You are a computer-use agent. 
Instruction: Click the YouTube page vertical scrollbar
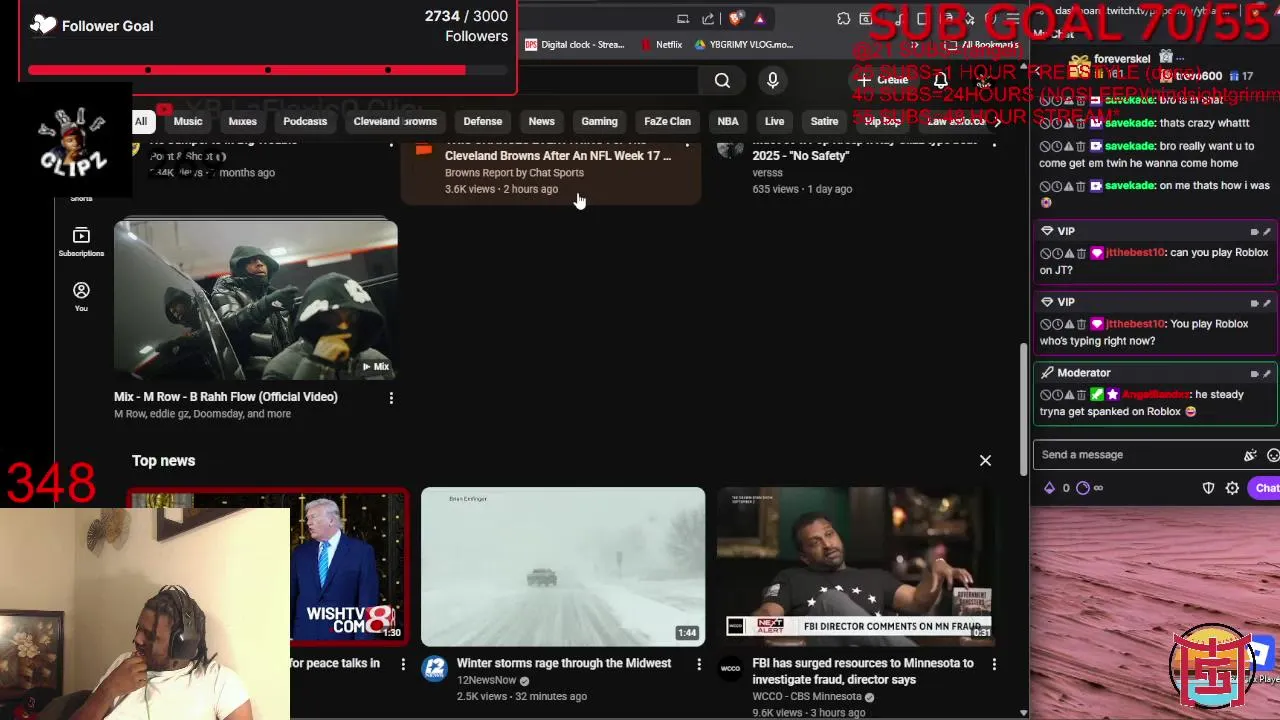coord(1023,410)
